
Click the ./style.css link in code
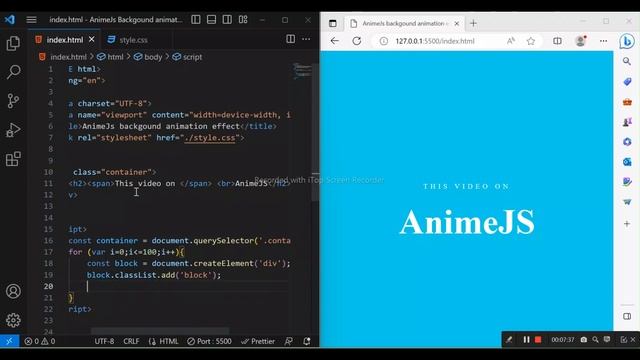point(210,138)
